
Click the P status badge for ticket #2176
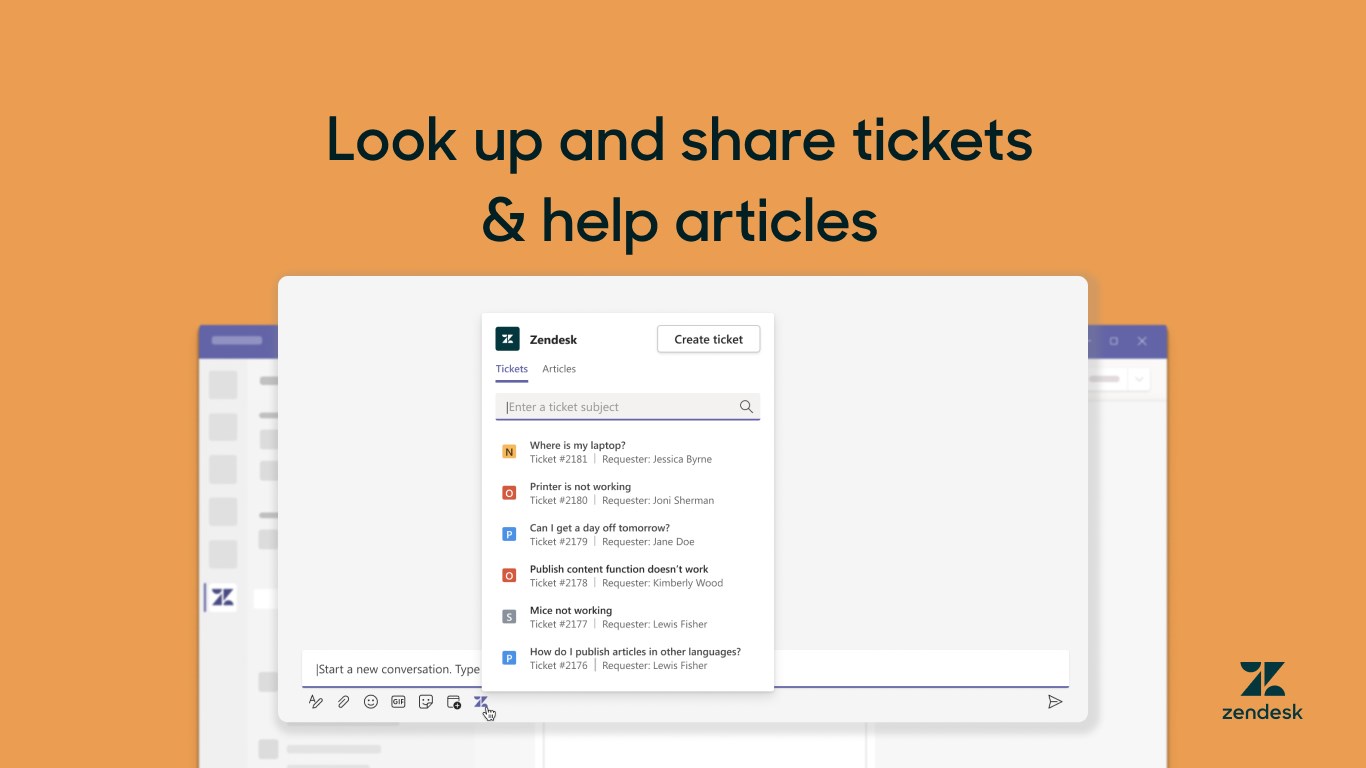tap(509, 658)
